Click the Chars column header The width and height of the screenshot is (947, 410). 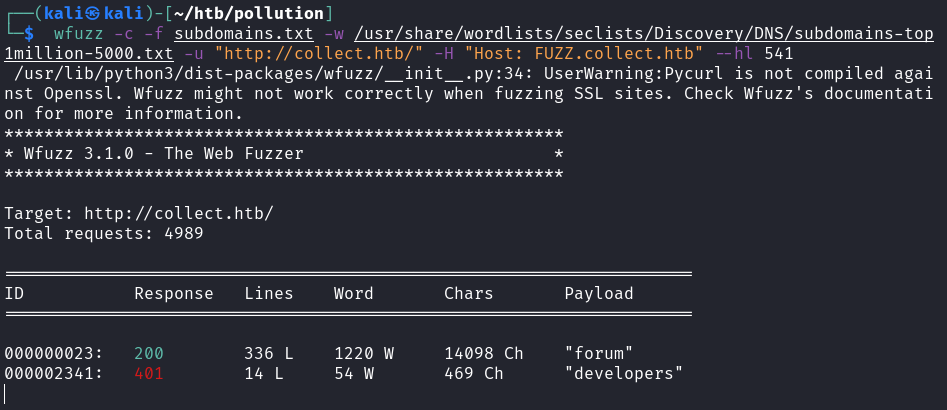[x=469, y=293]
